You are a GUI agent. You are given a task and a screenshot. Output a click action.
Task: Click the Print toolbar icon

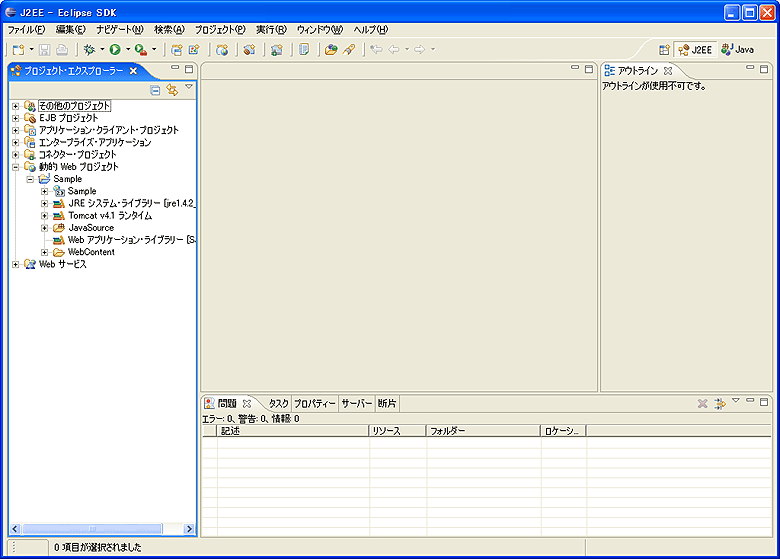[x=62, y=49]
